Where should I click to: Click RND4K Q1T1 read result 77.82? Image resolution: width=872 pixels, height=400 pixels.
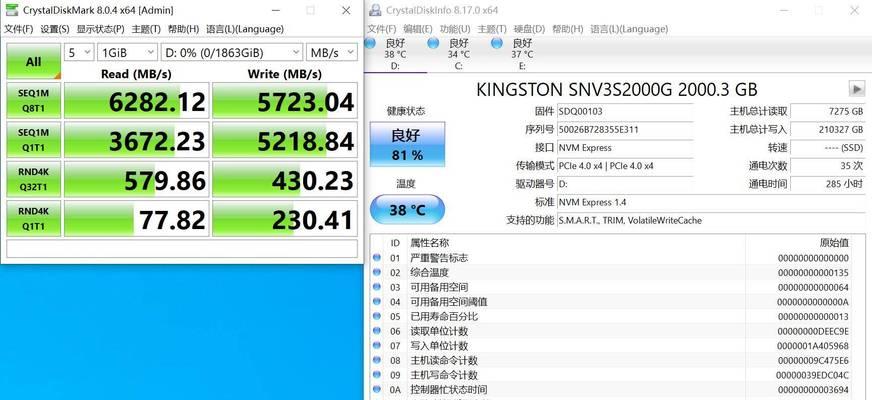point(137,219)
